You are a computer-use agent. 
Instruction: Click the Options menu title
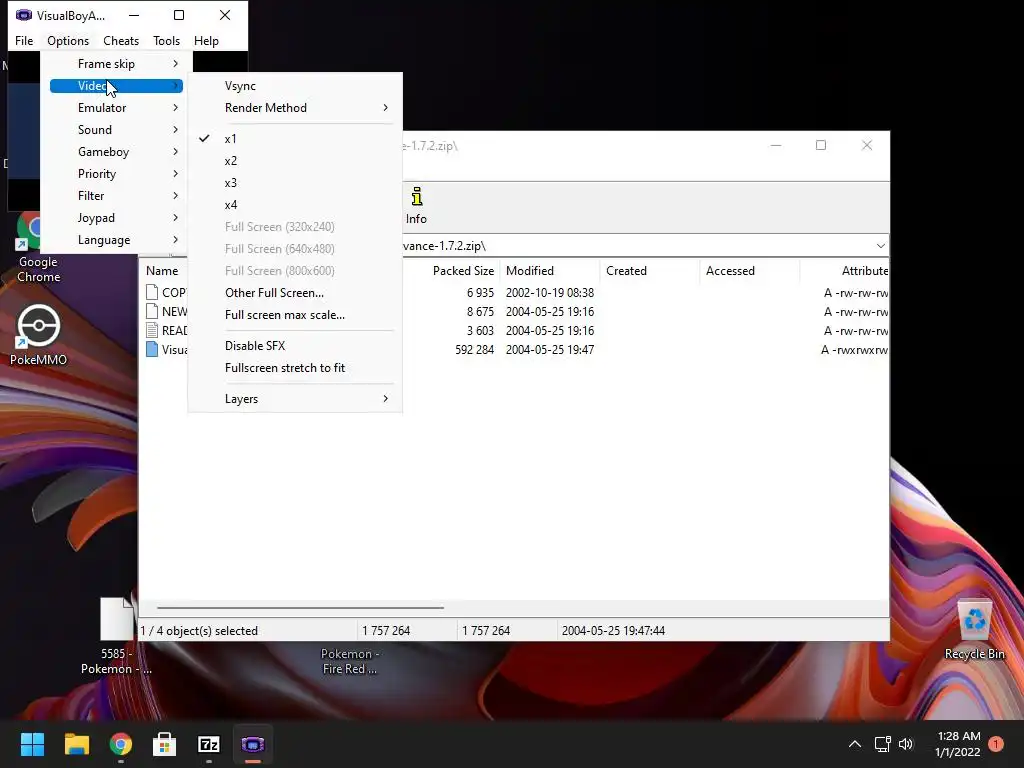point(68,40)
